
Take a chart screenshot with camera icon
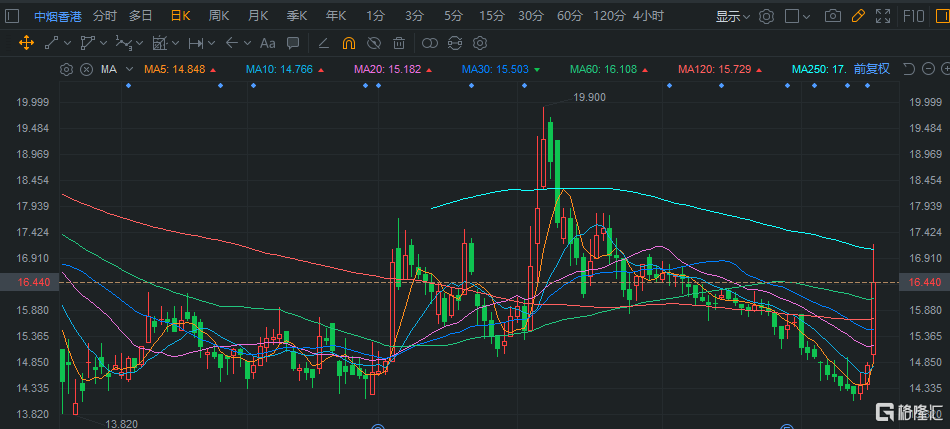coord(832,16)
